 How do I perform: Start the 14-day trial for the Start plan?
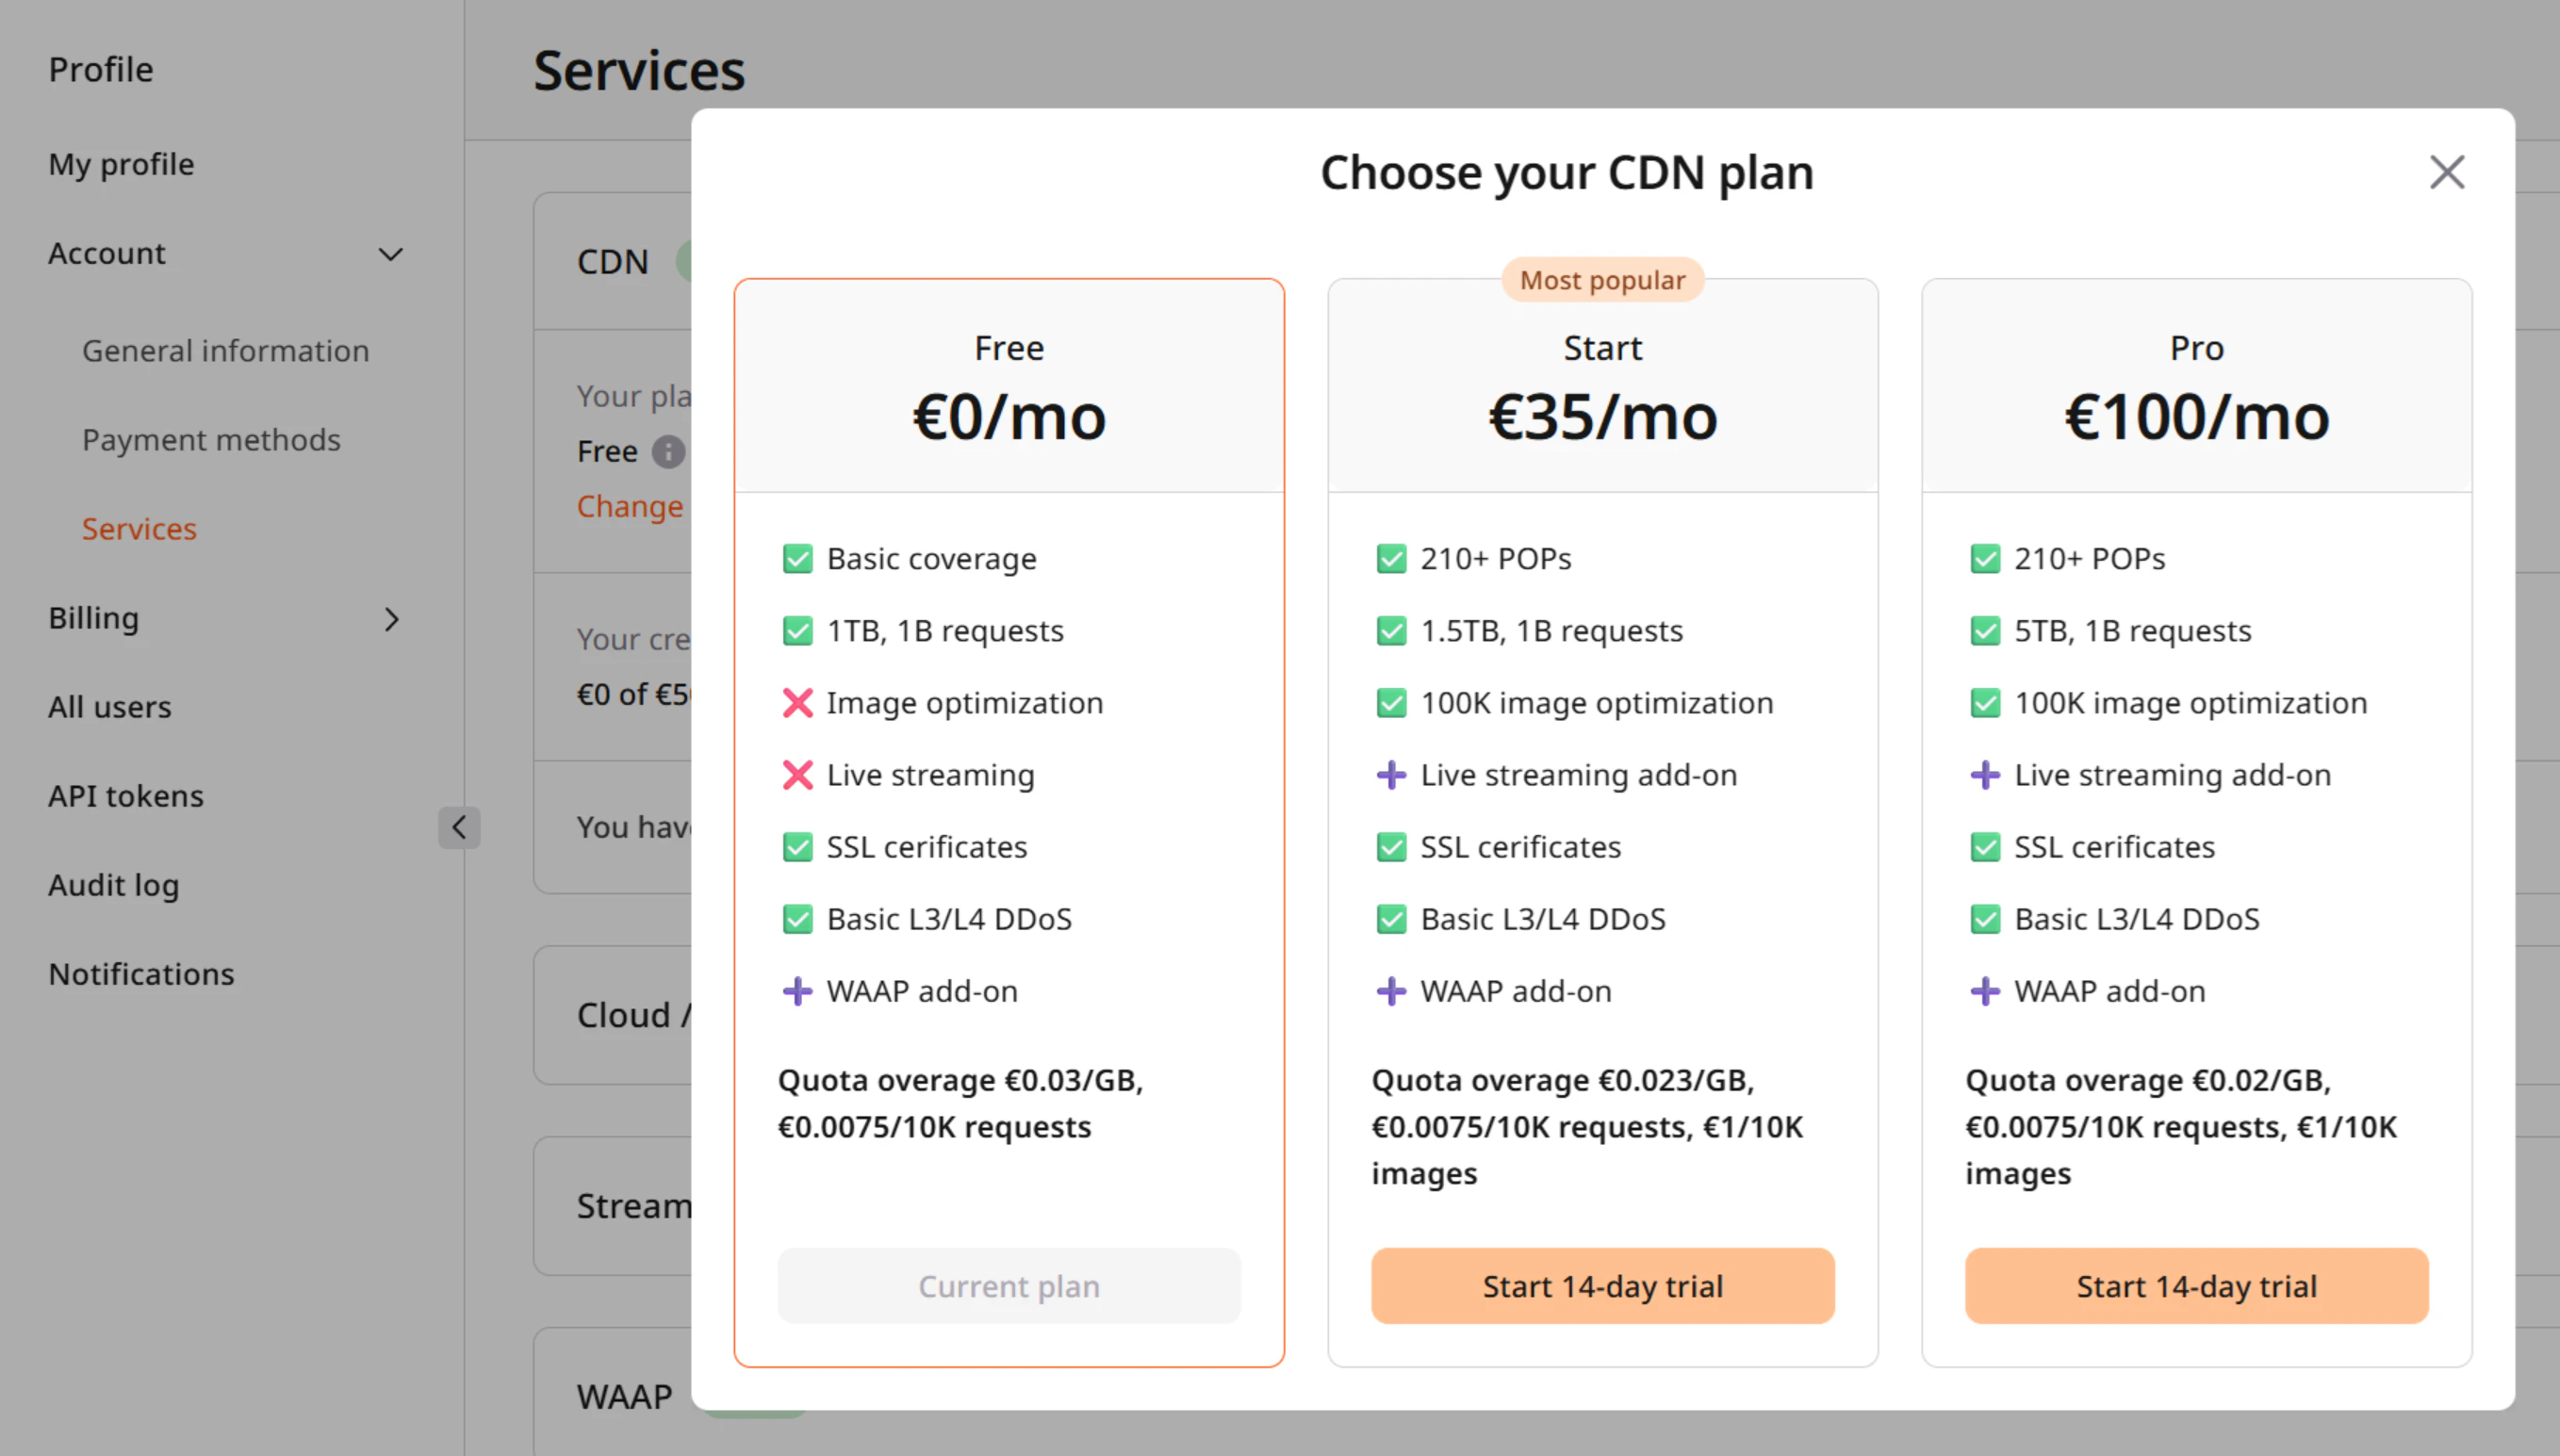(1602, 1286)
